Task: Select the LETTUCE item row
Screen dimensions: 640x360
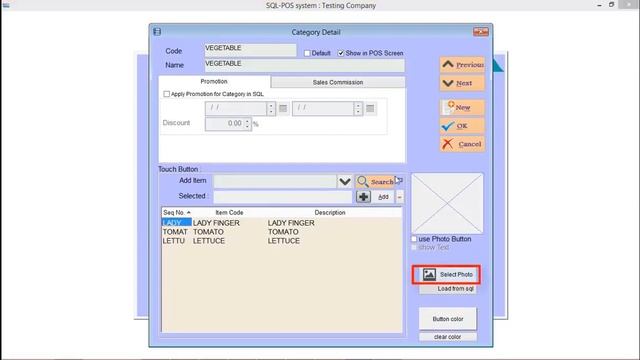Action: click(x=282, y=241)
